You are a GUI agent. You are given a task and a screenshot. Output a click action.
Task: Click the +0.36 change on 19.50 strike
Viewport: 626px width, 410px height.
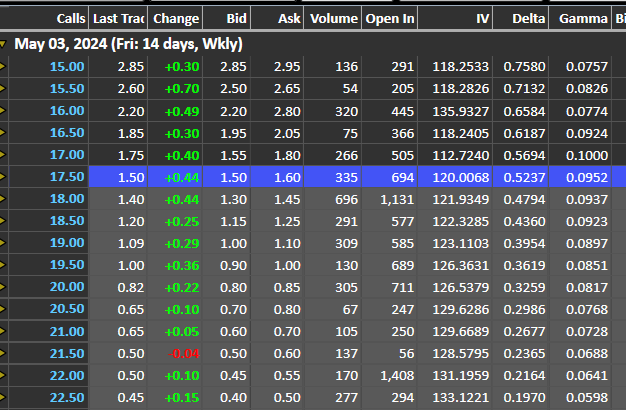(182, 265)
